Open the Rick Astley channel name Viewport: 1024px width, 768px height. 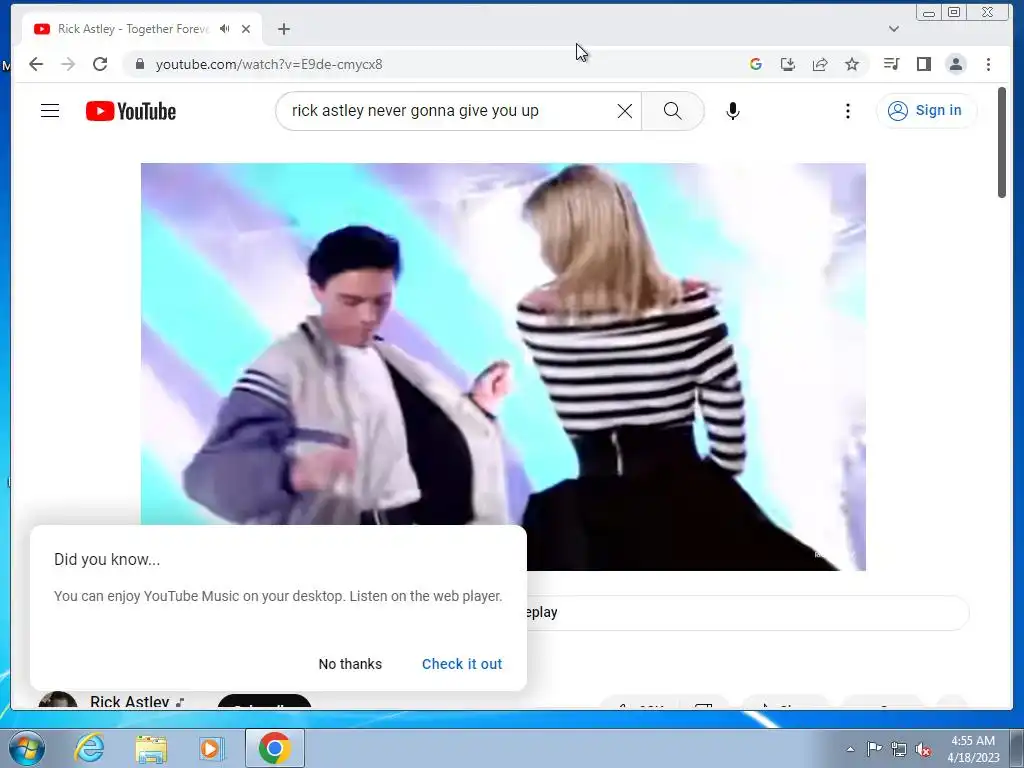129,701
